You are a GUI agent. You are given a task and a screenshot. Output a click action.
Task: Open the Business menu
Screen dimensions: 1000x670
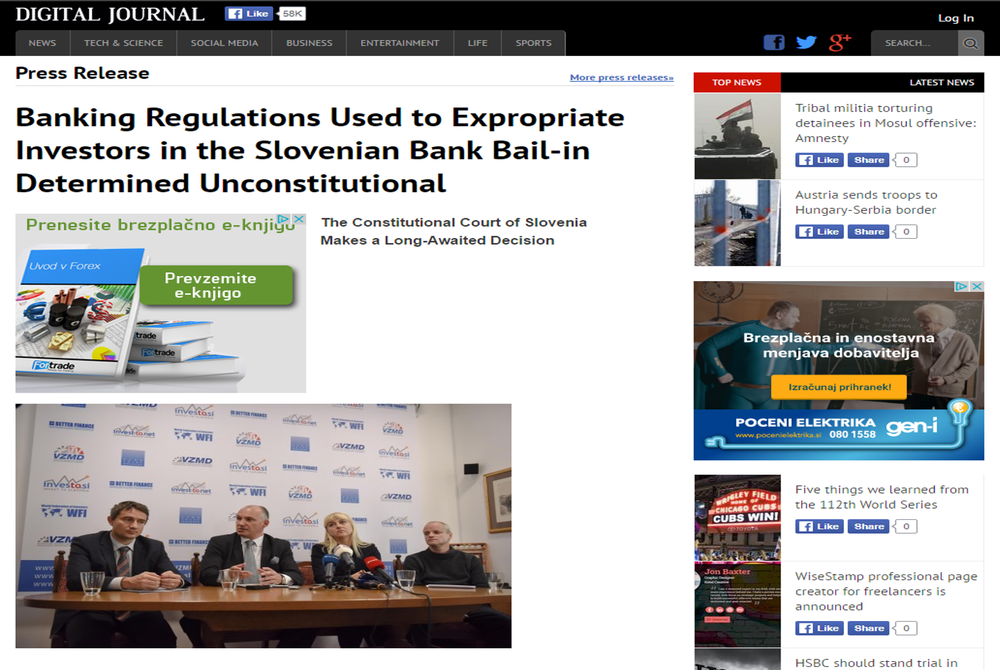pyautogui.click(x=309, y=43)
